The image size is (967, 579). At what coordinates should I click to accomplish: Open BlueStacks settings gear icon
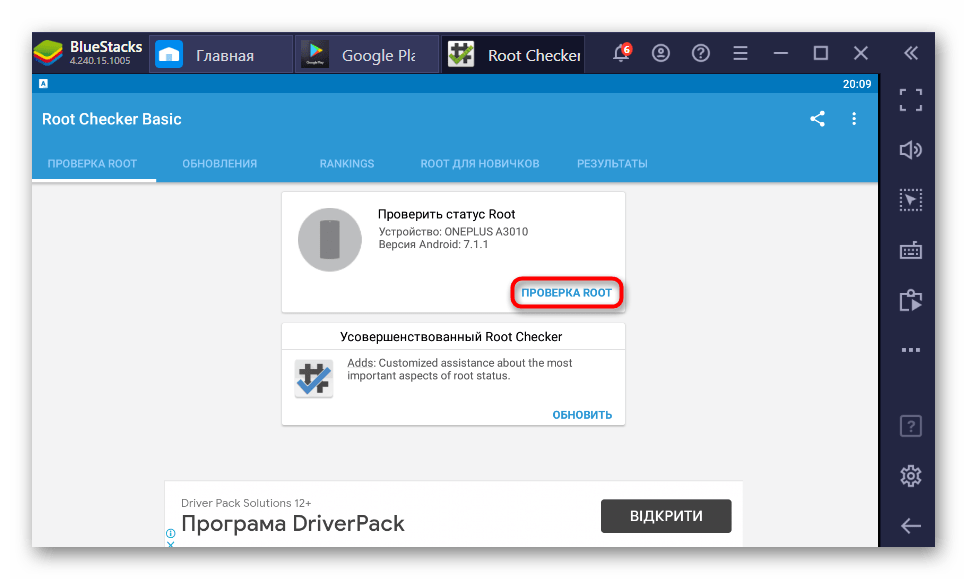coord(911,476)
